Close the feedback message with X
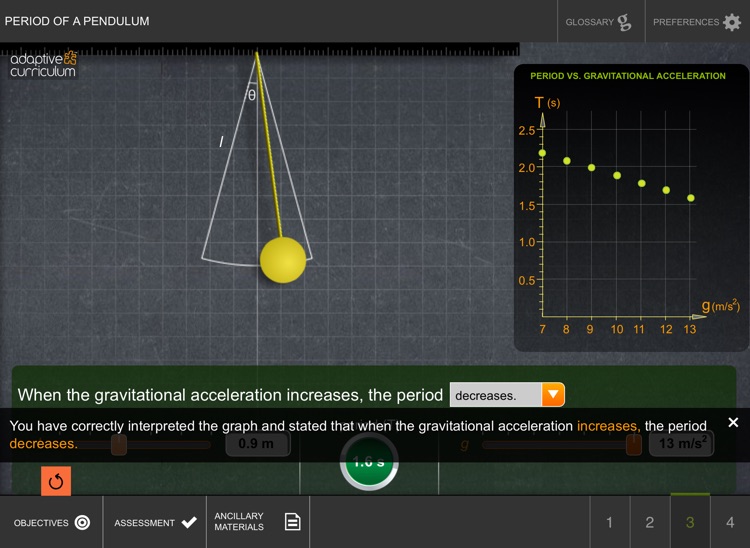Image resolution: width=750 pixels, height=548 pixels. pos(733,422)
